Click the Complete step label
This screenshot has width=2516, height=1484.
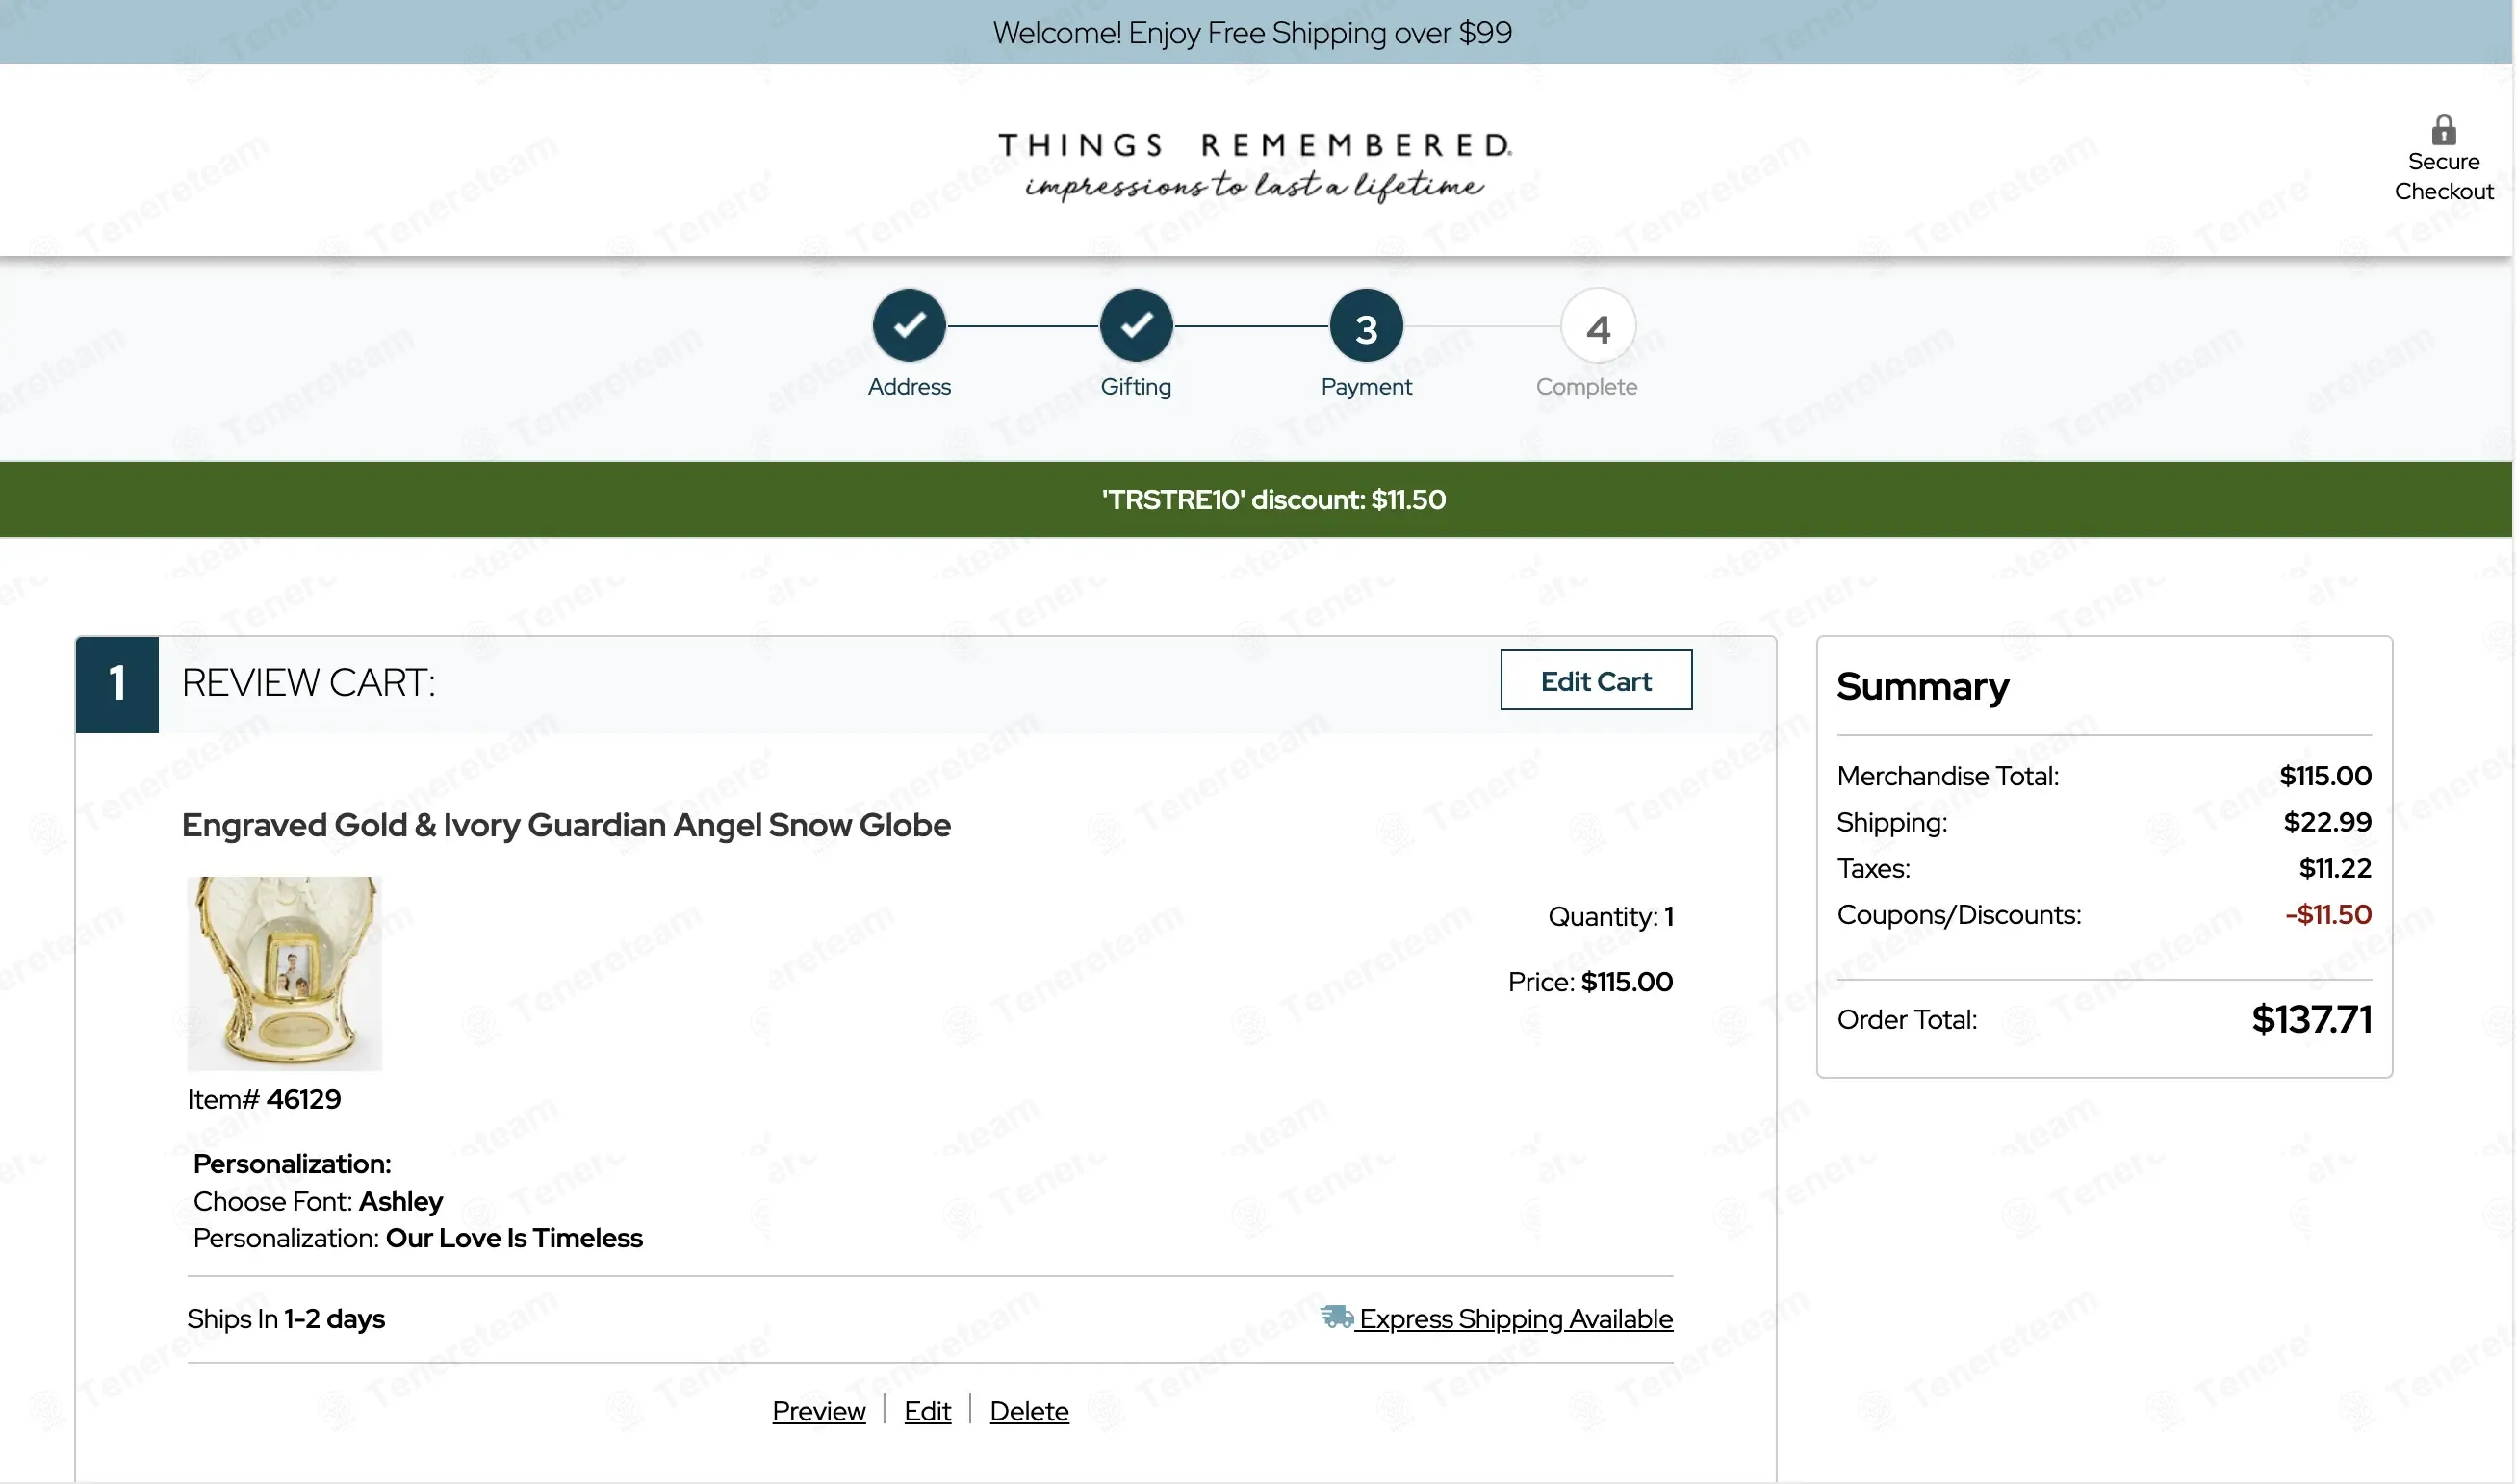[1586, 387]
